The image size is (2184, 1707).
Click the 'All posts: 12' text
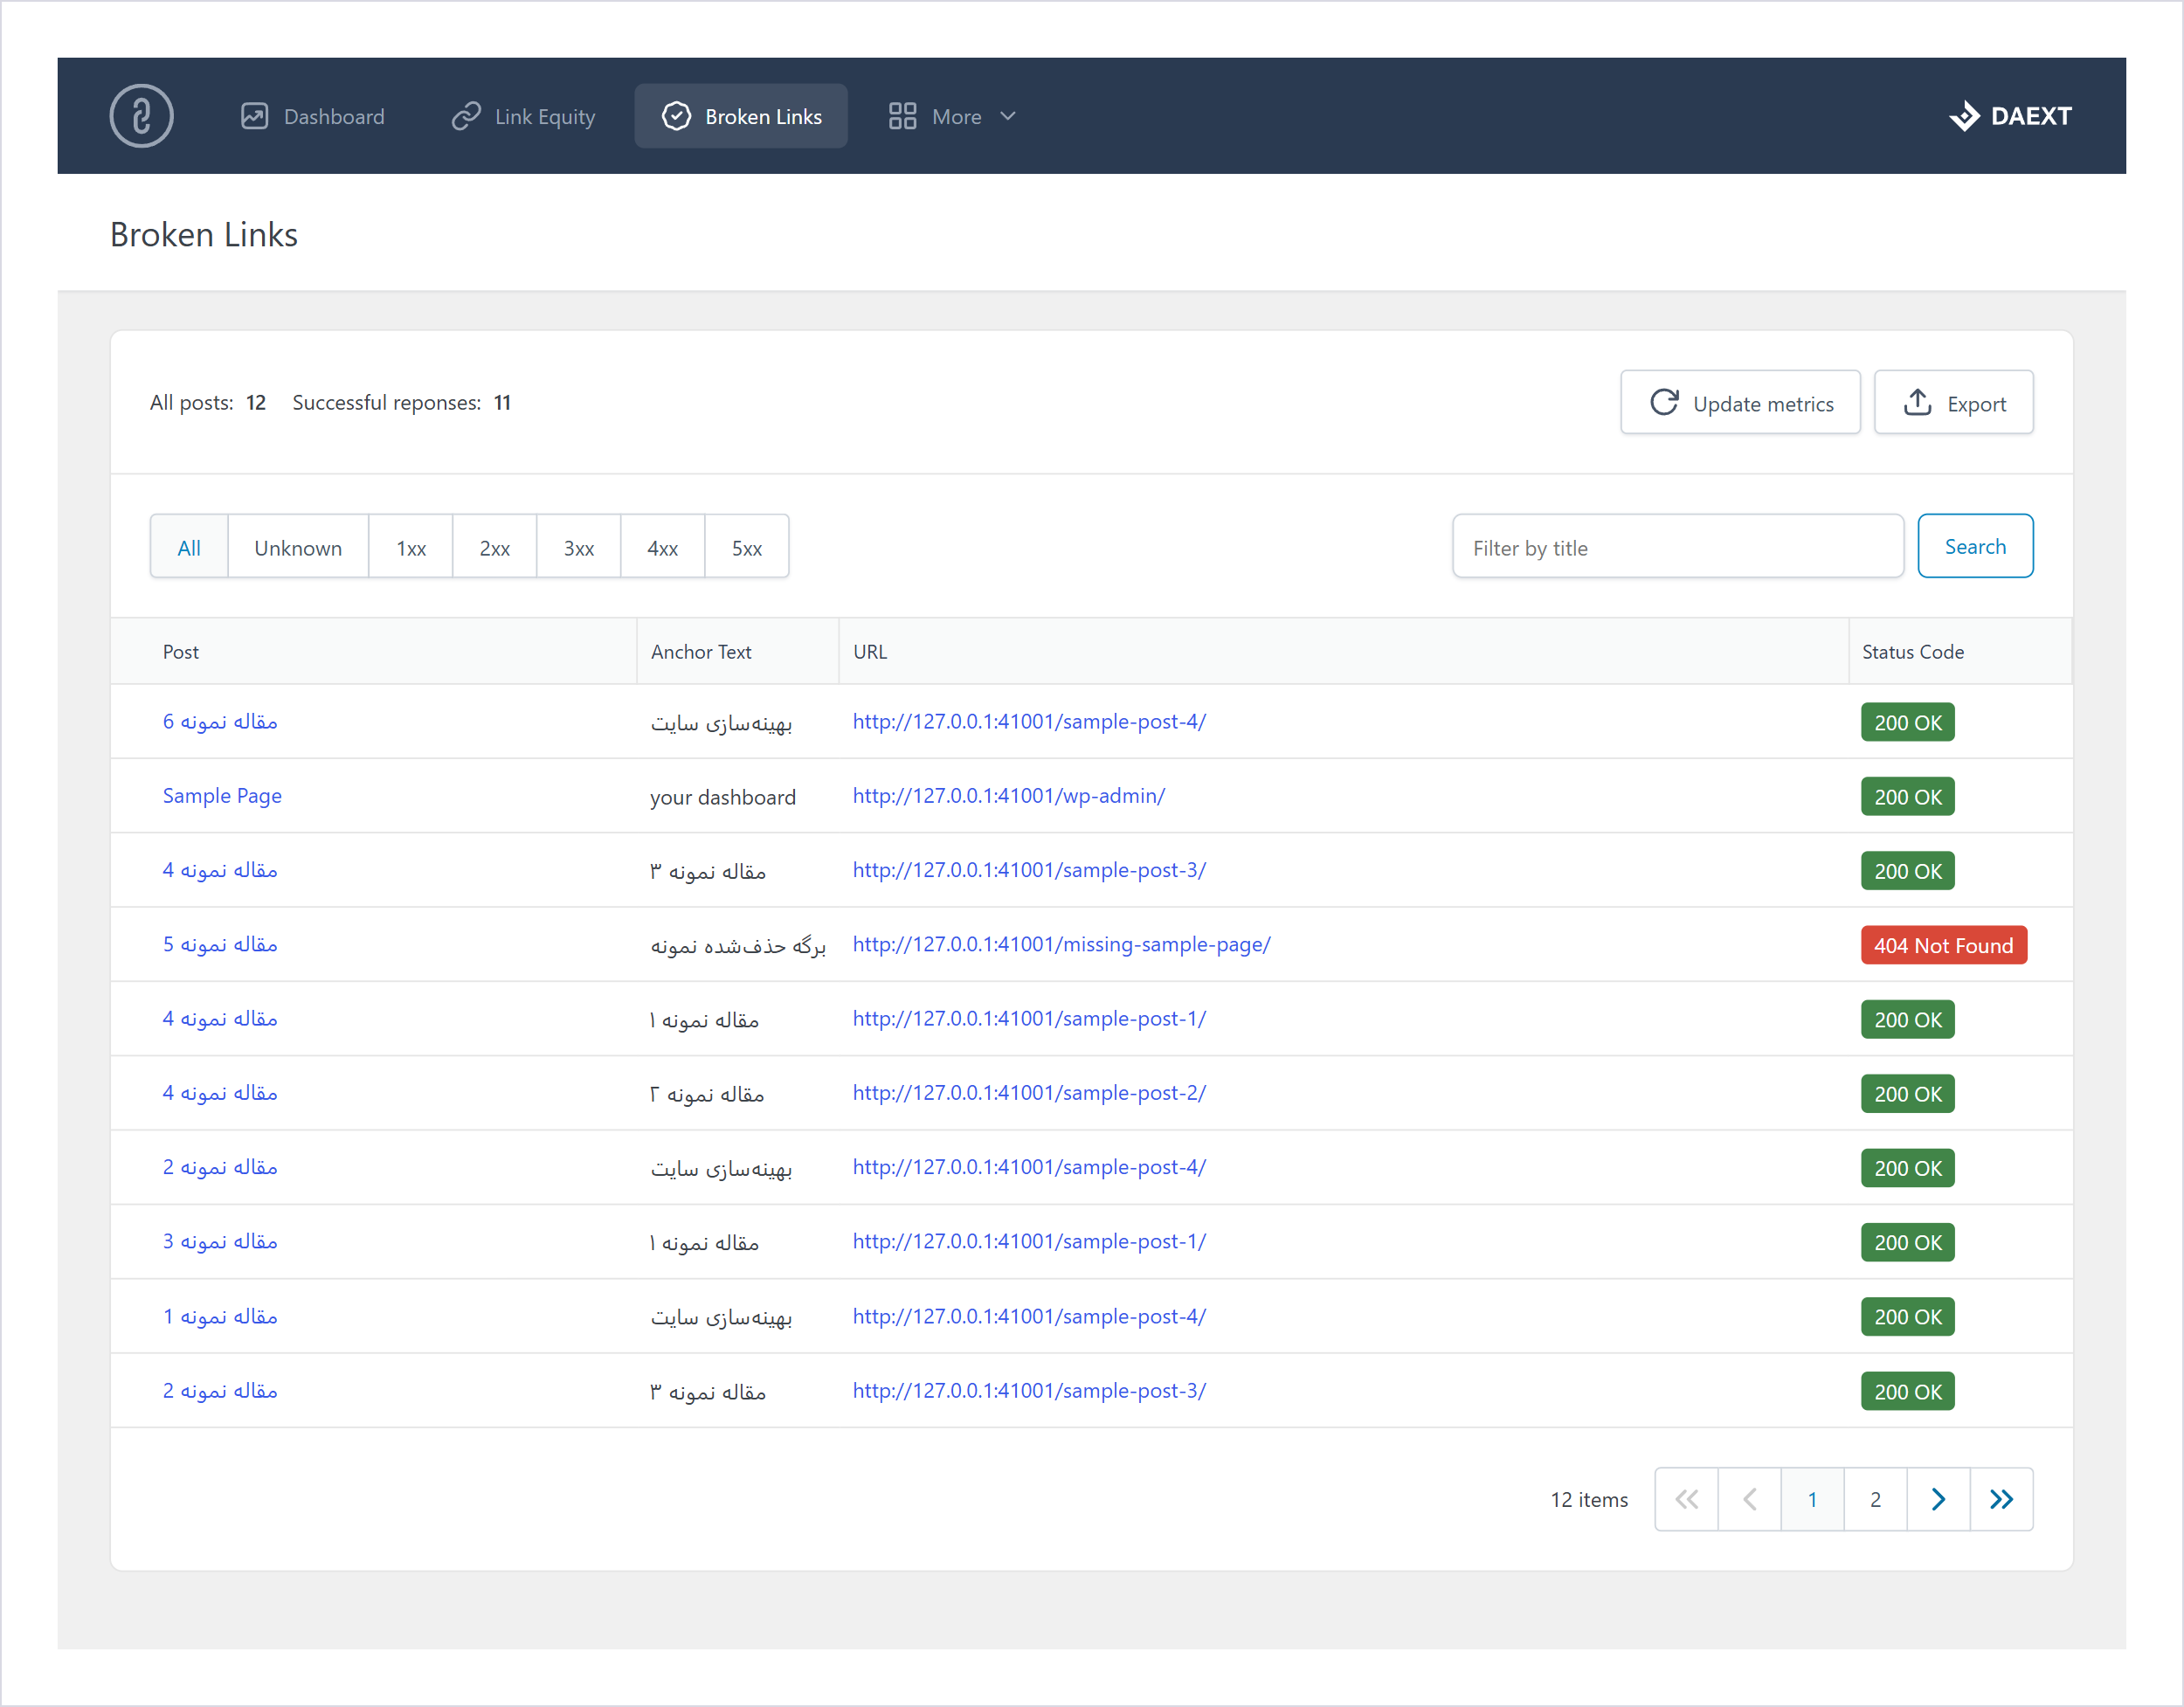tap(208, 403)
